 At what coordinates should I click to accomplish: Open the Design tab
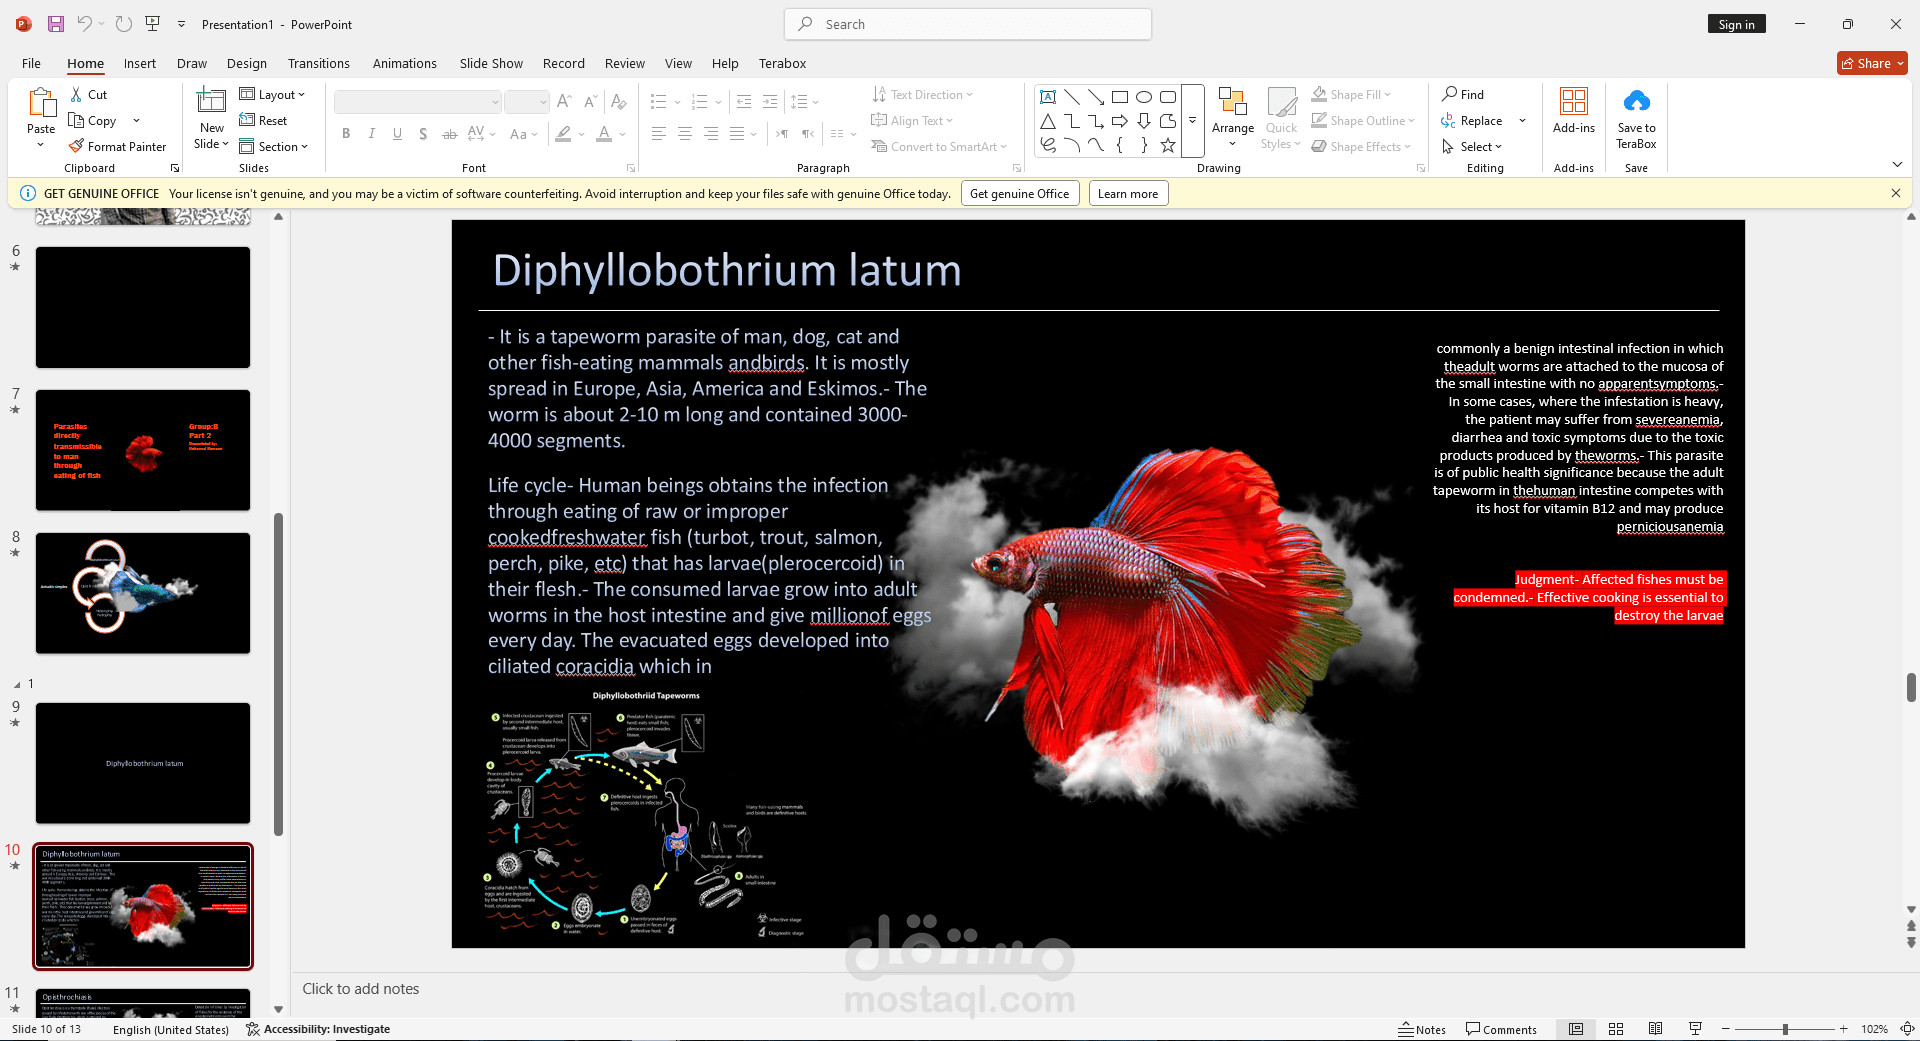point(246,63)
